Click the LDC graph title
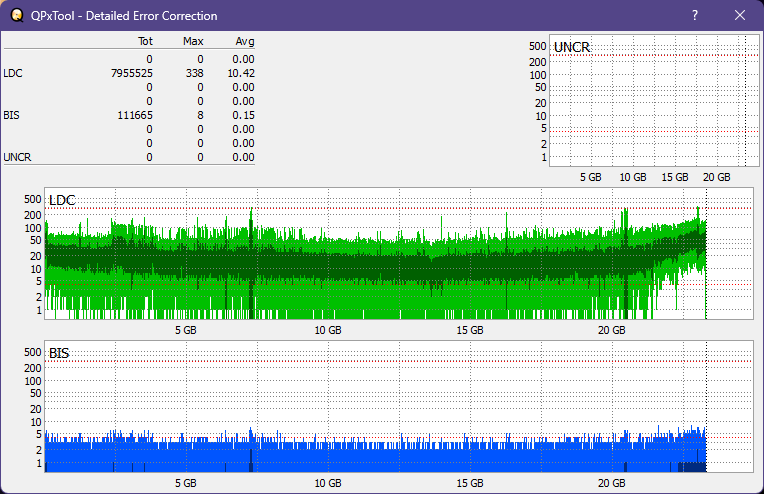The image size is (764, 494). [62, 200]
